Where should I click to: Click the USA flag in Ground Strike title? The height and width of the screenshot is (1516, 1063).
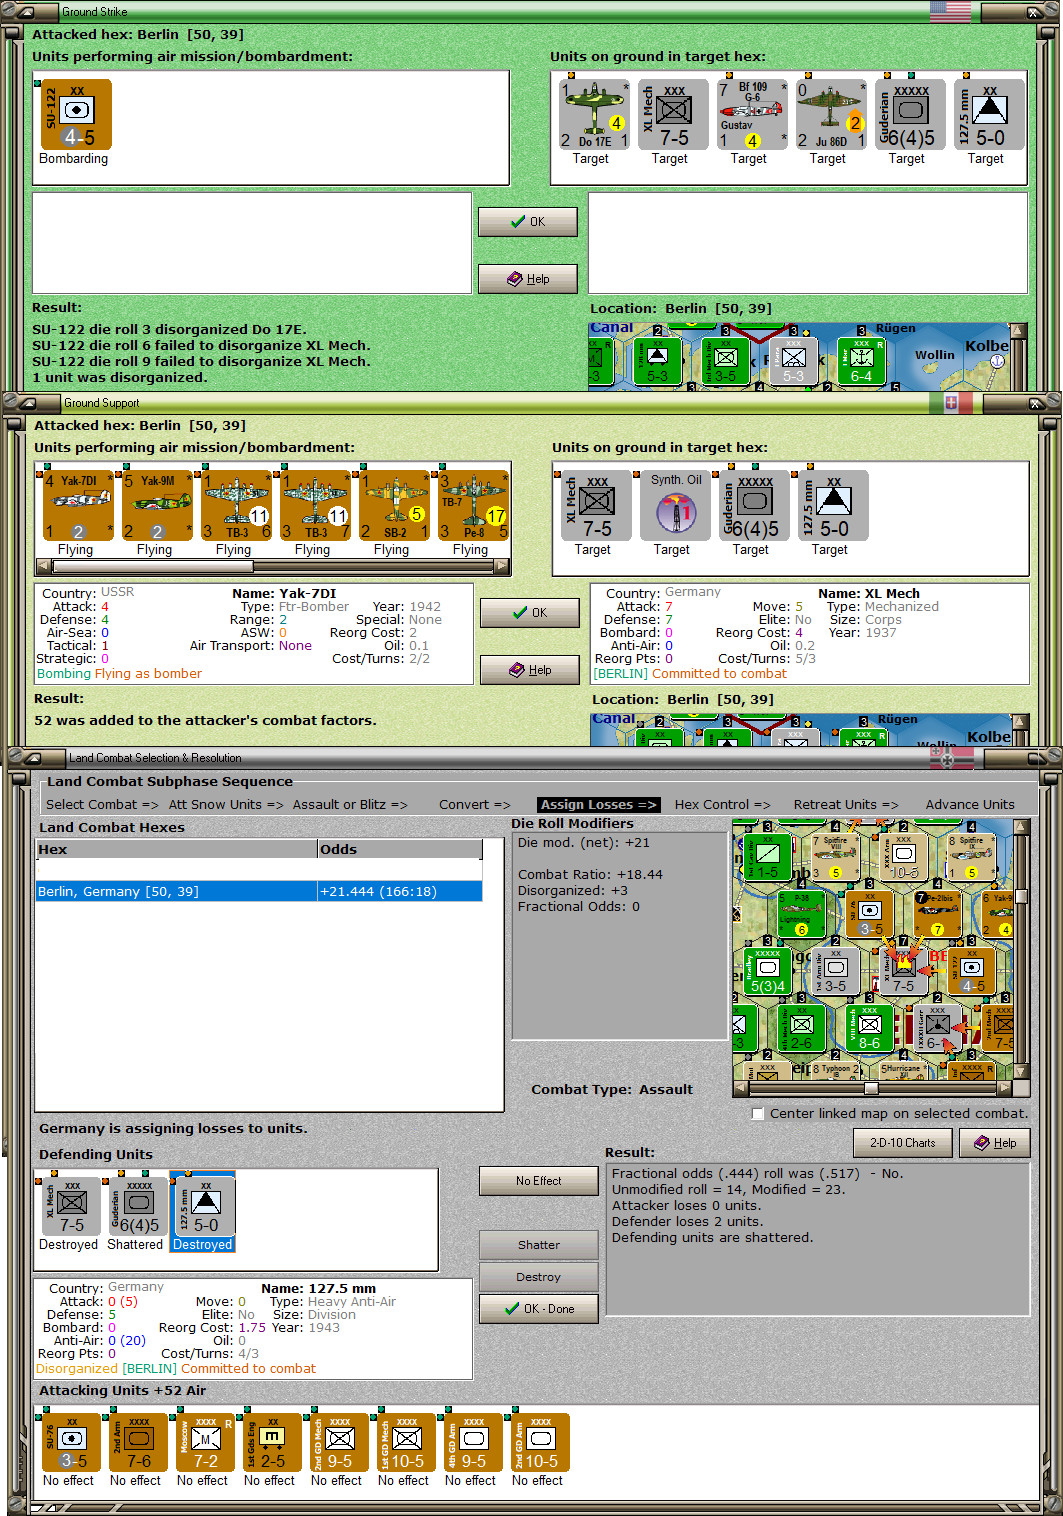coord(950,11)
